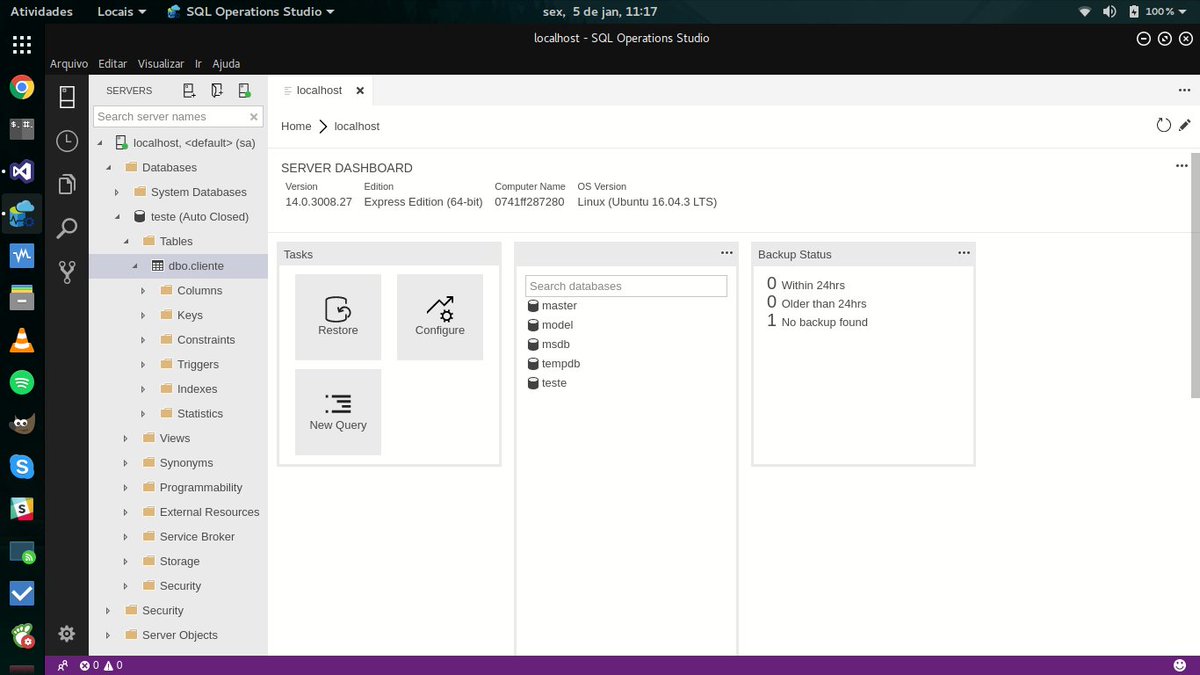
Task: Collapse the Databases folder
Action: (x=109, y=168)
